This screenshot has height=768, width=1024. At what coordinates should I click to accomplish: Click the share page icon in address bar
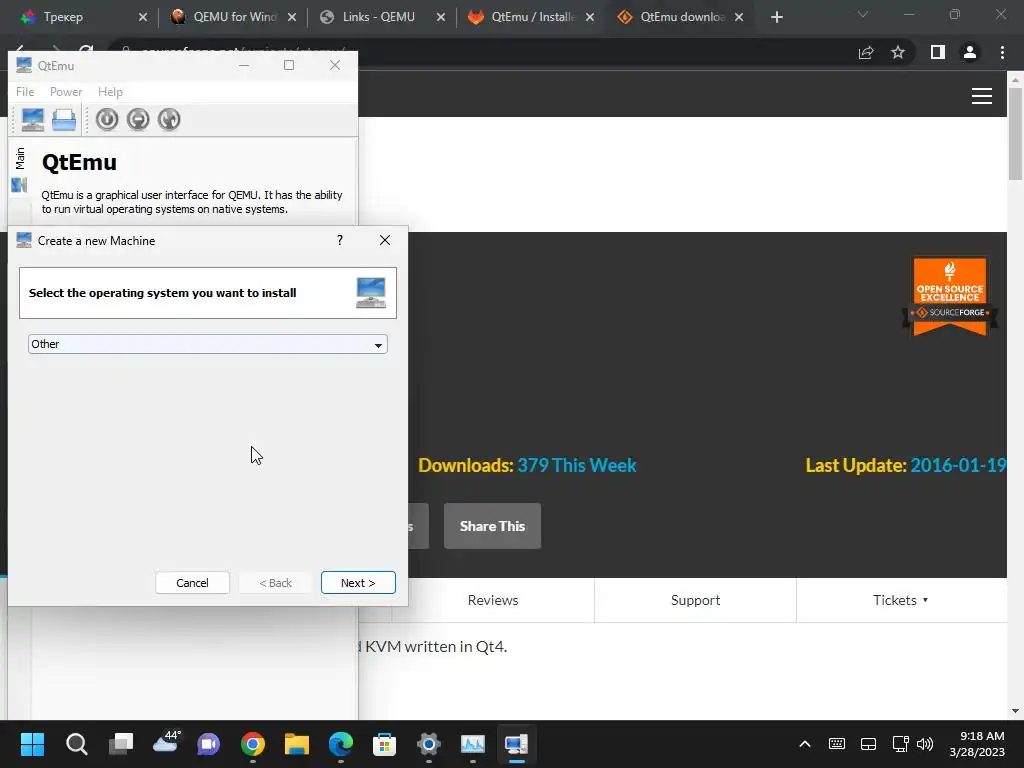[866, 52]
